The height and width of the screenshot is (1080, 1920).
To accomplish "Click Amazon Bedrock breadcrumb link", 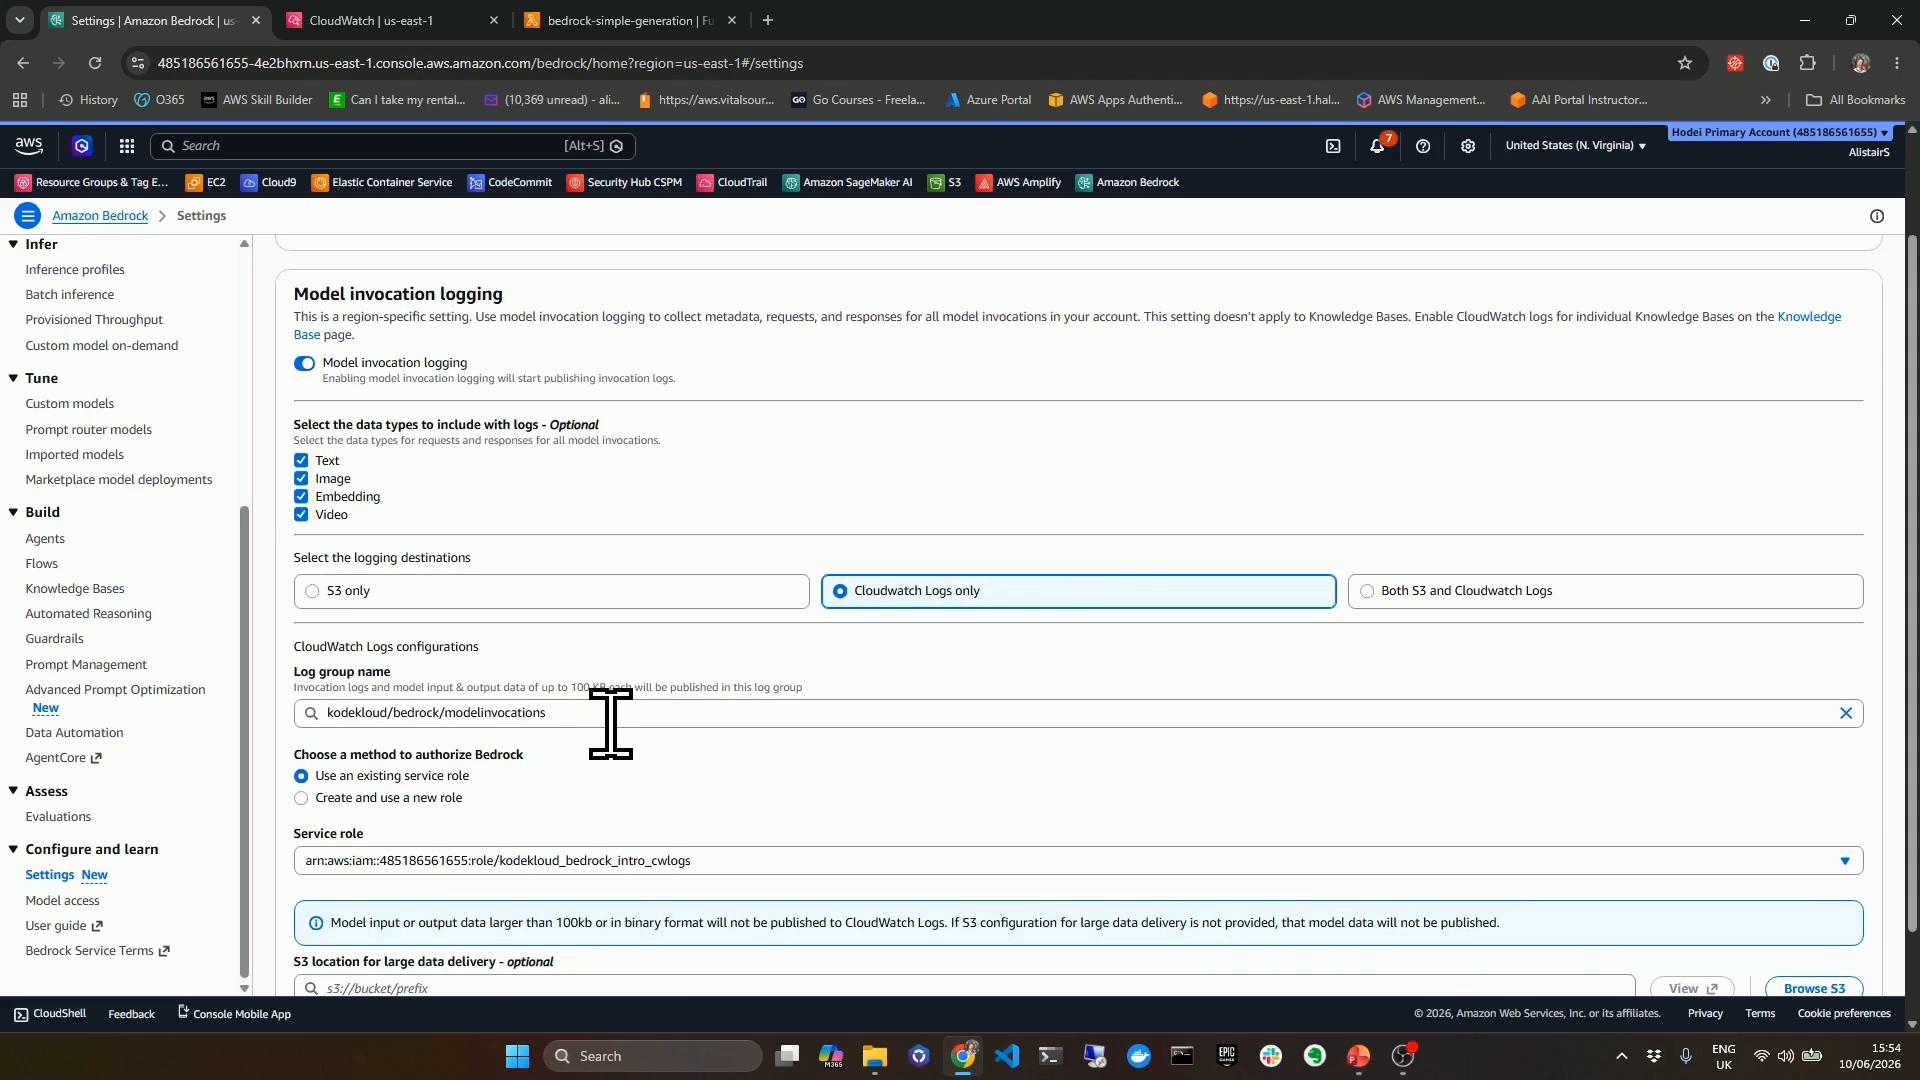I will [100, 216].
